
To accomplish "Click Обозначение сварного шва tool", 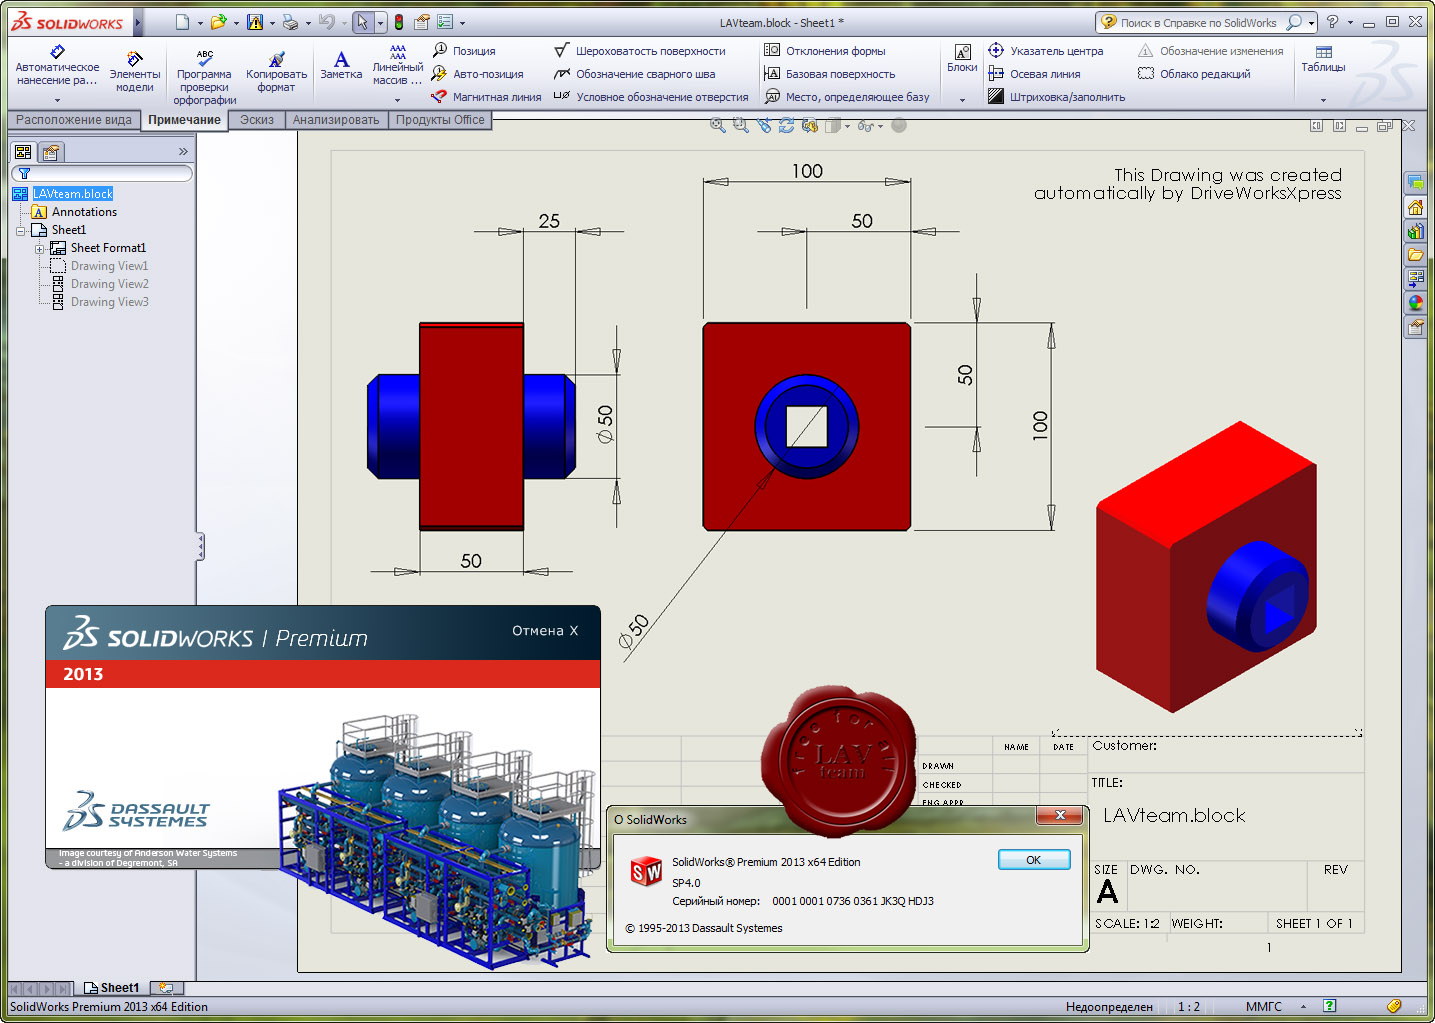I will pyautogui.click(x=635, y=74).
